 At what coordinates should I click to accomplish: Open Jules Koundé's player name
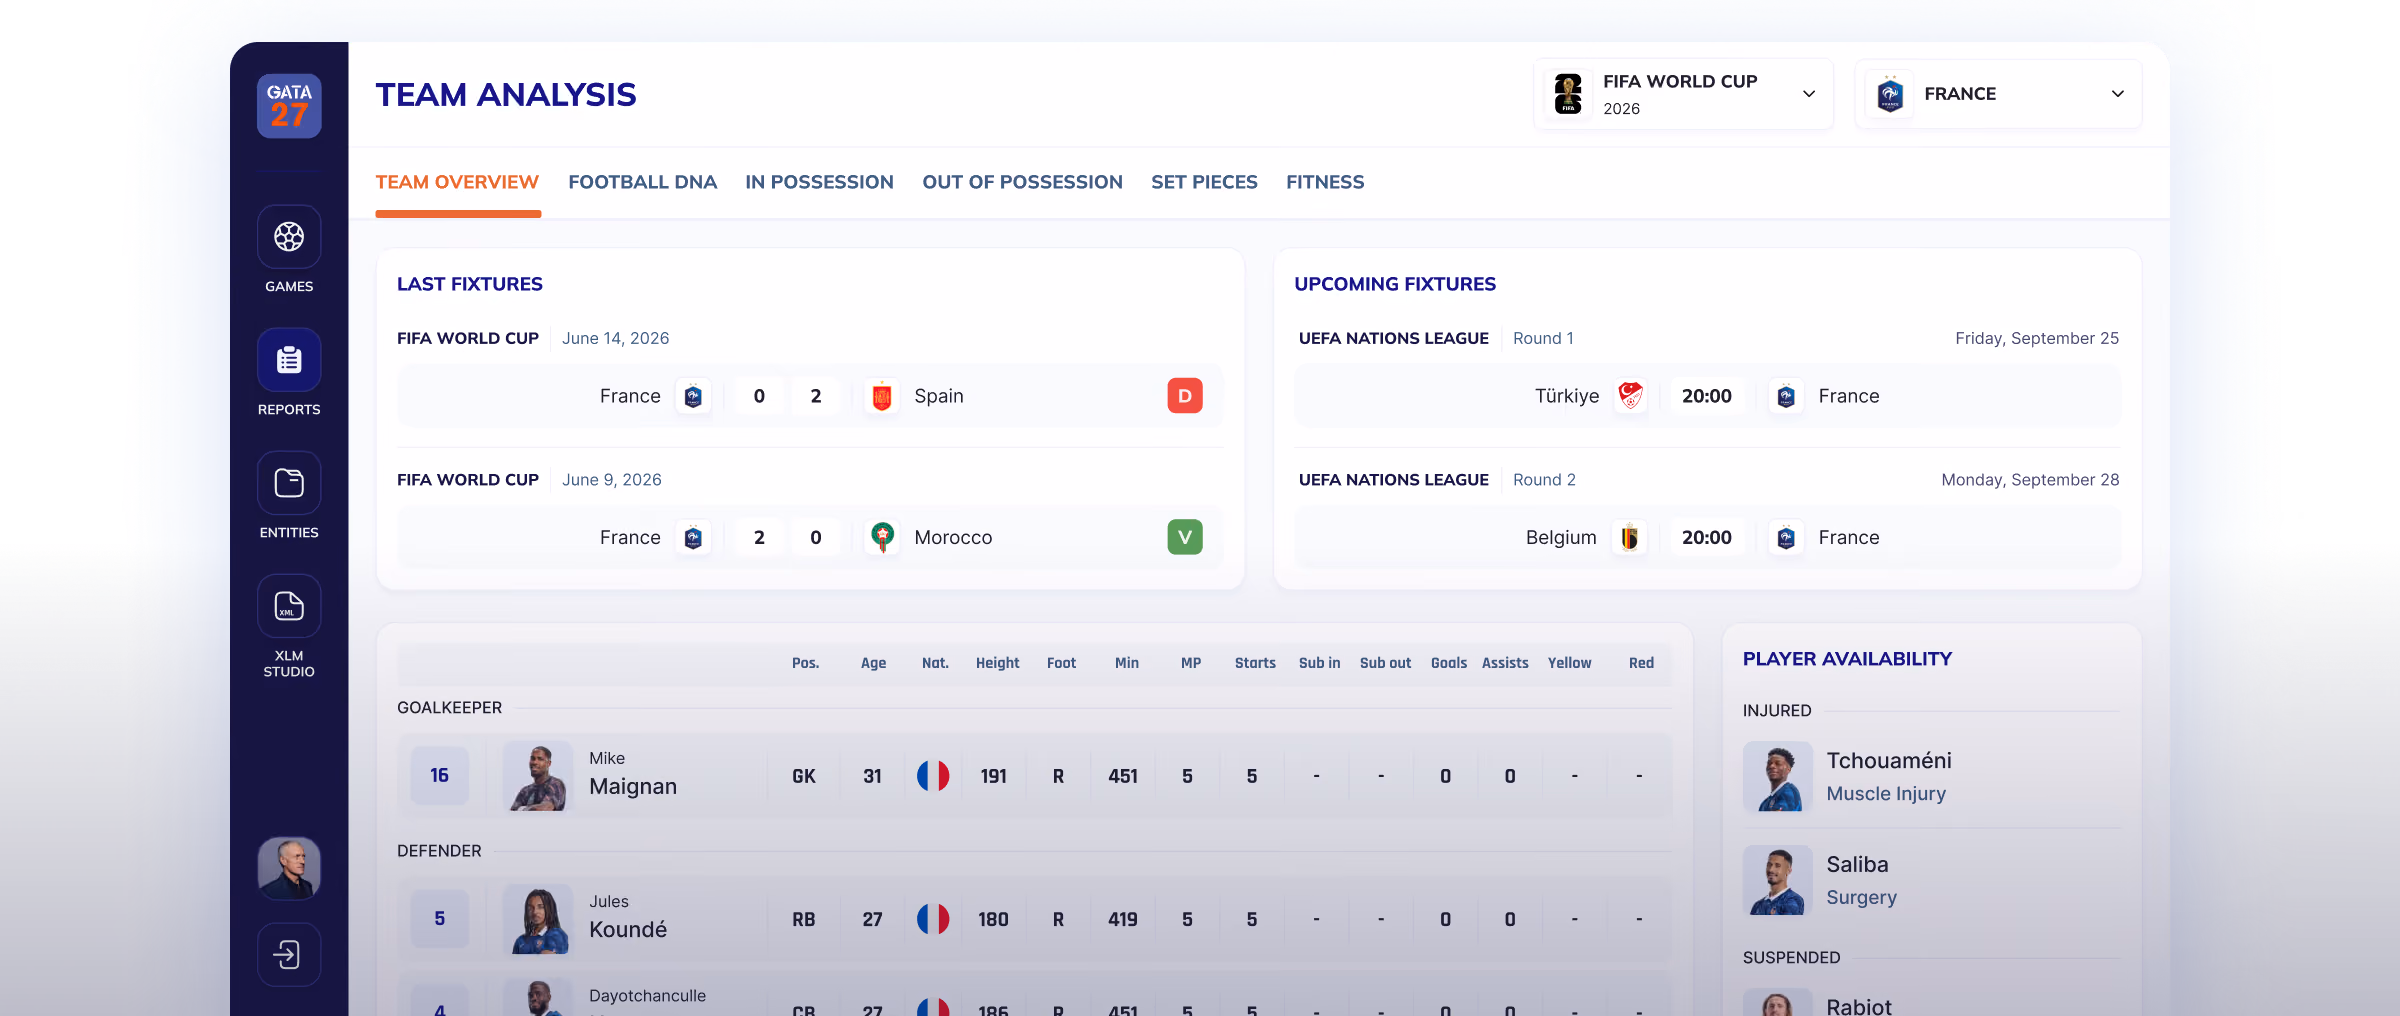(628, 917)
